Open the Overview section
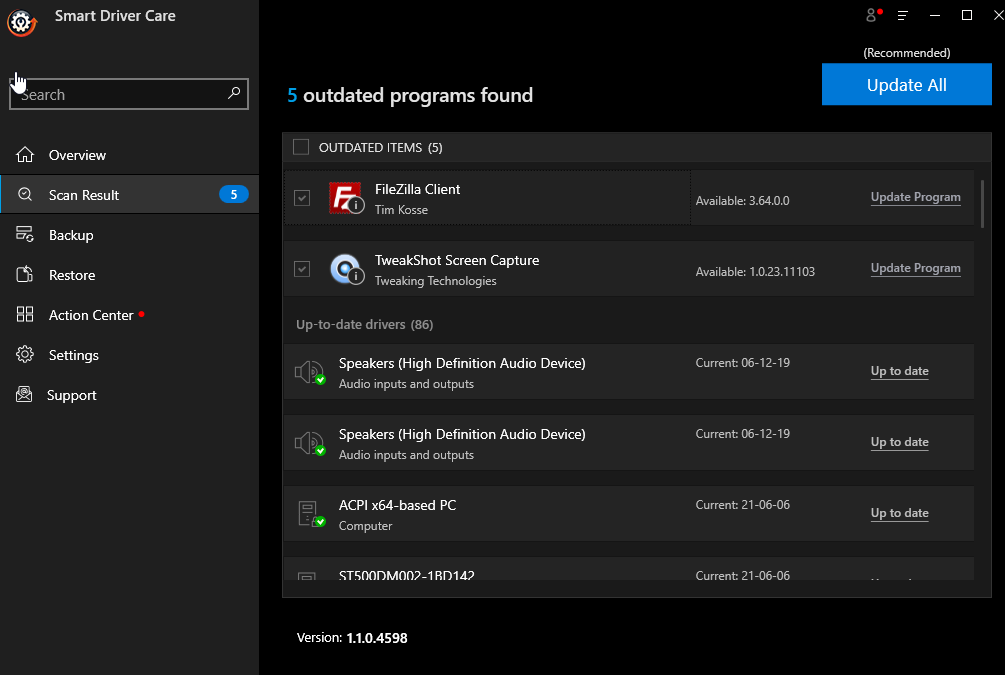1005x675 pixels. pyautogui.click(x=129, y=155)
